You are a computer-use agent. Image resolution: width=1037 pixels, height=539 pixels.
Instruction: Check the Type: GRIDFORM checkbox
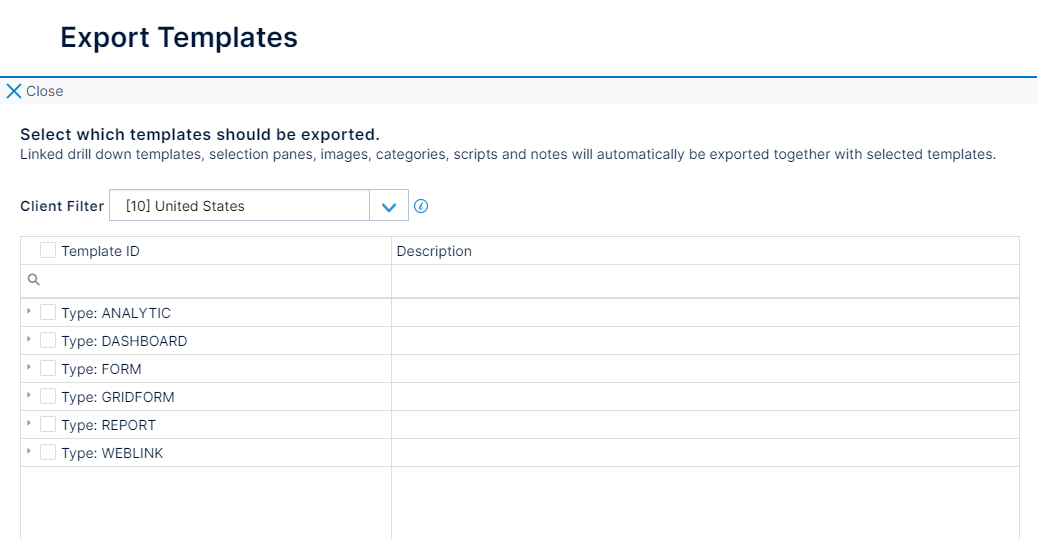coord(48,397)
